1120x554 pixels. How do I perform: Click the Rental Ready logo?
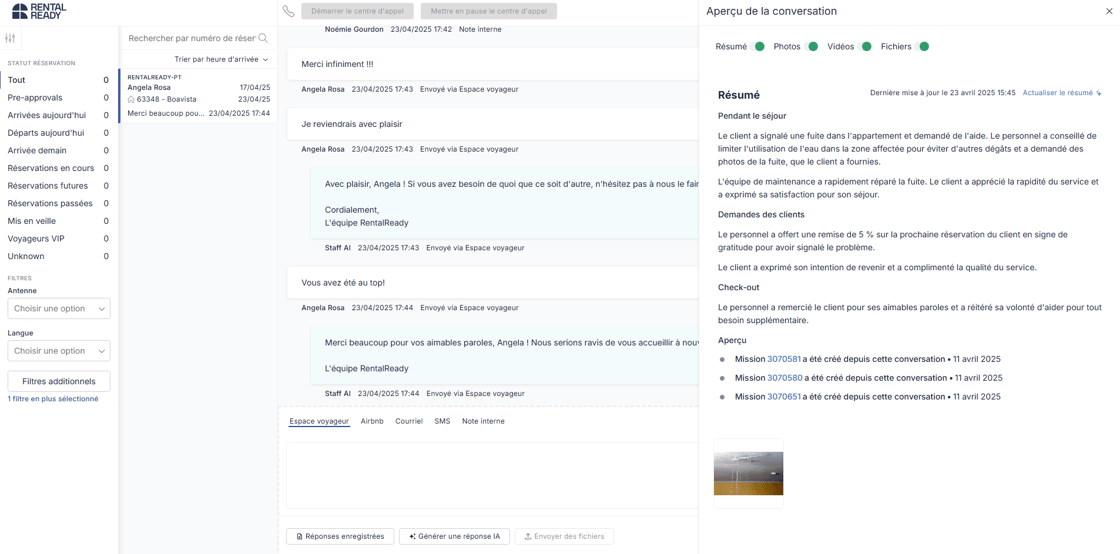pyautogui.click(x=40, y=11)
